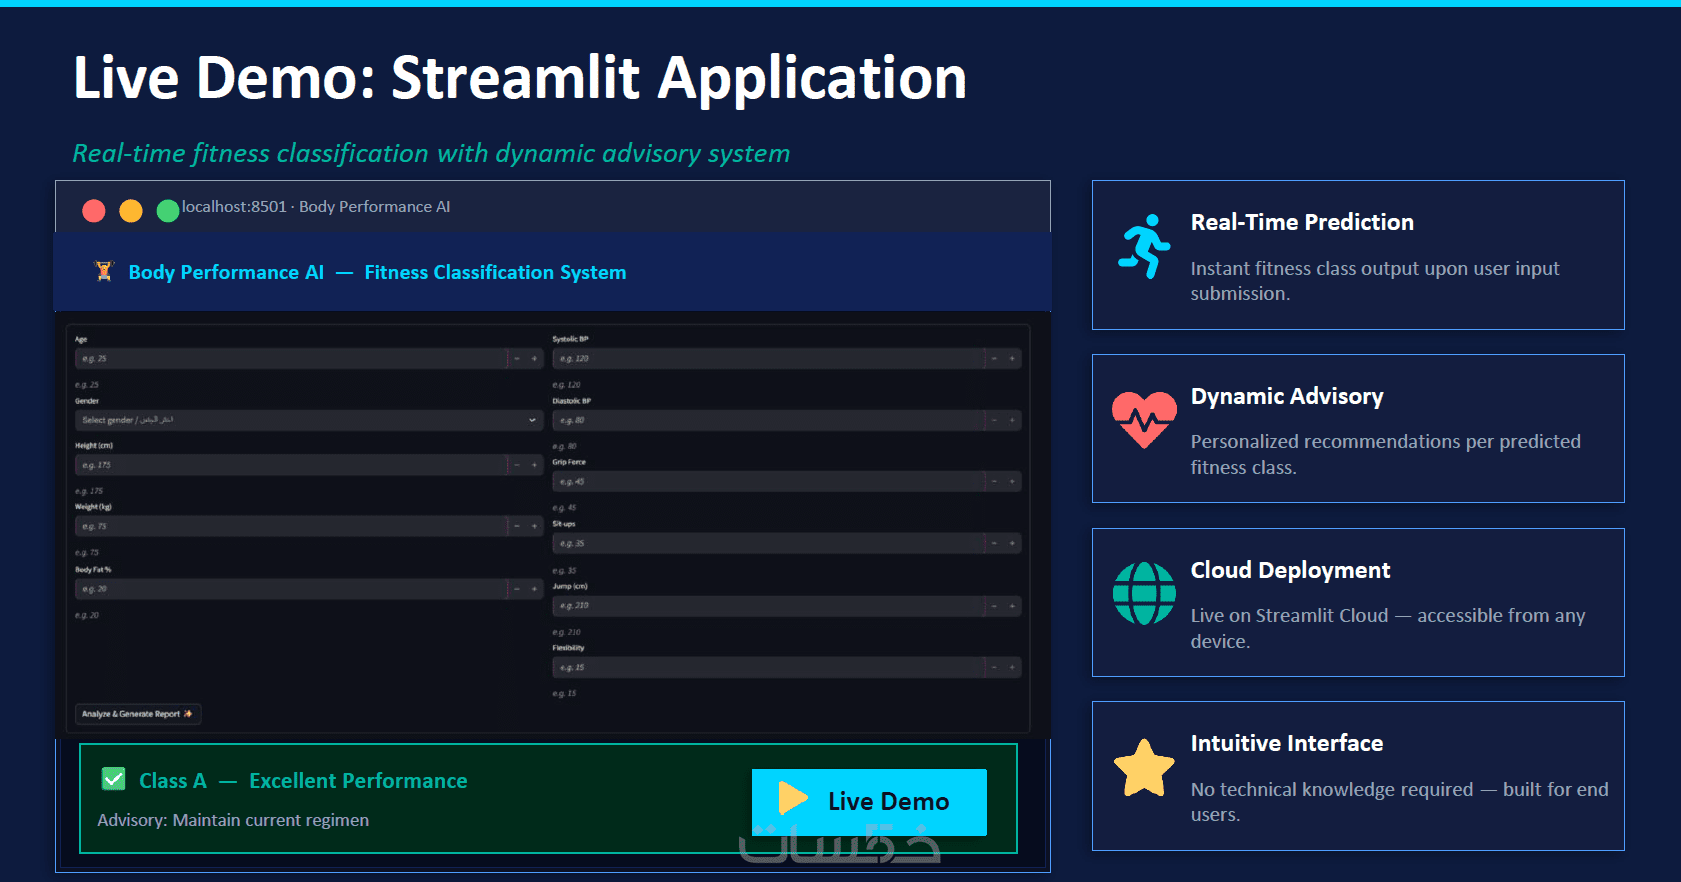Click the Analyze & Generate Report button

tap(138, 714)
